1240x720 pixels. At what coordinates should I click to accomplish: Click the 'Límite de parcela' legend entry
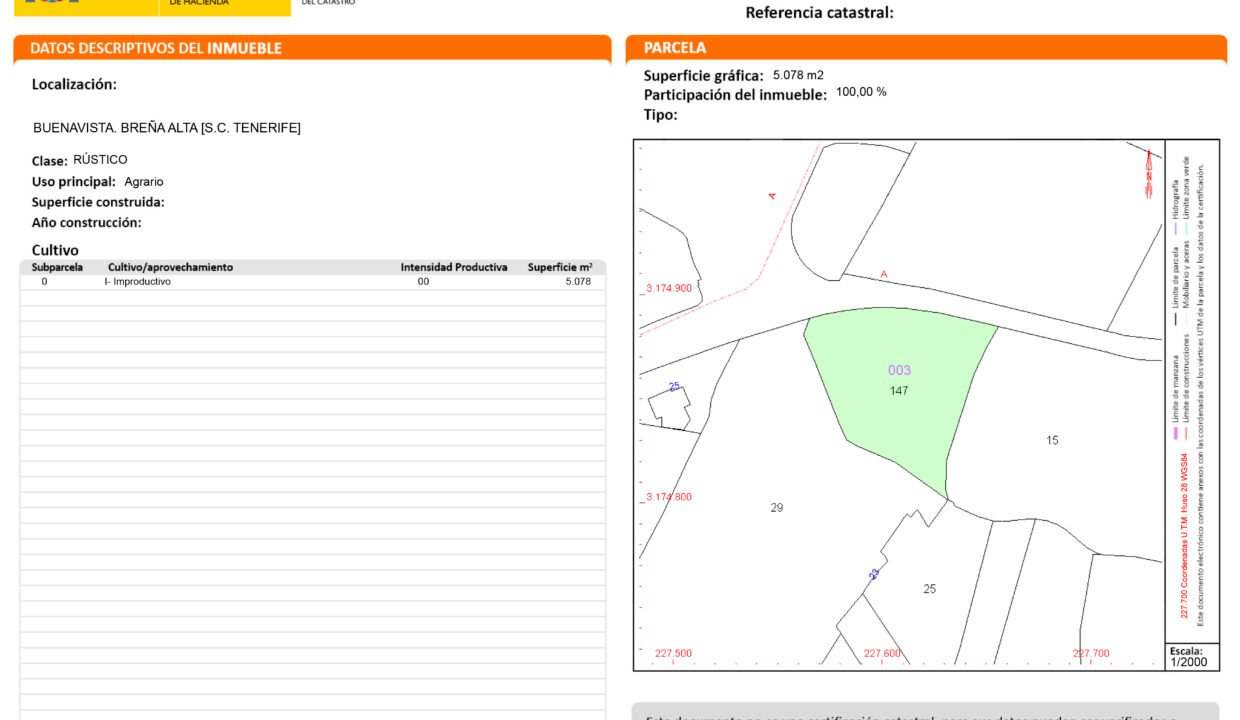(x=1175, y=288)
